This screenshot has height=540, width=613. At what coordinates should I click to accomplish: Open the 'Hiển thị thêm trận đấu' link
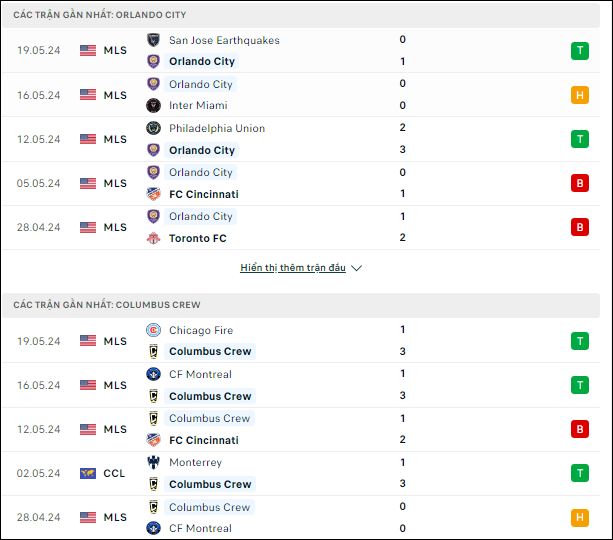tap(293, 268)
